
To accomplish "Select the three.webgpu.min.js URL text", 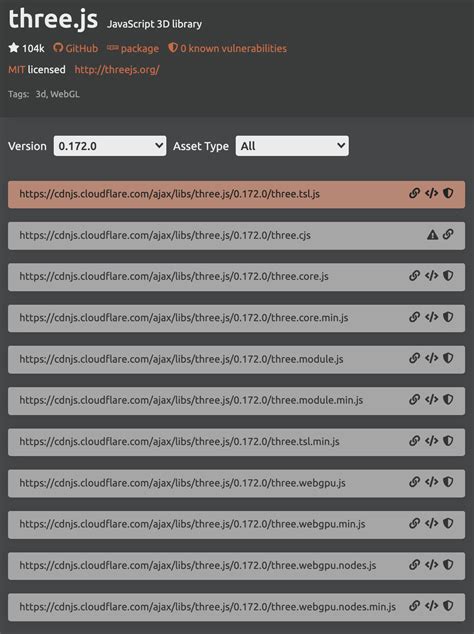I will (192, 524).
